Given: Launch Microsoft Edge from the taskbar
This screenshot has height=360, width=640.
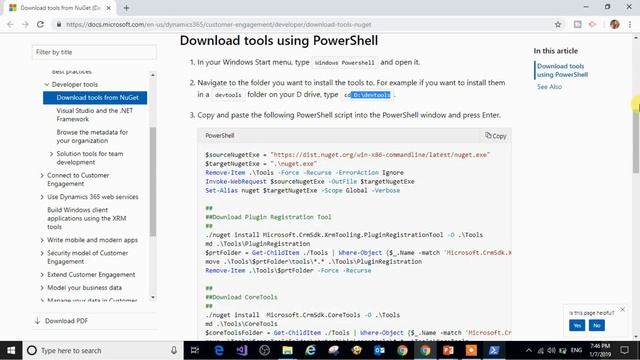Looking at the screenshot, I should tap(218, 351).
